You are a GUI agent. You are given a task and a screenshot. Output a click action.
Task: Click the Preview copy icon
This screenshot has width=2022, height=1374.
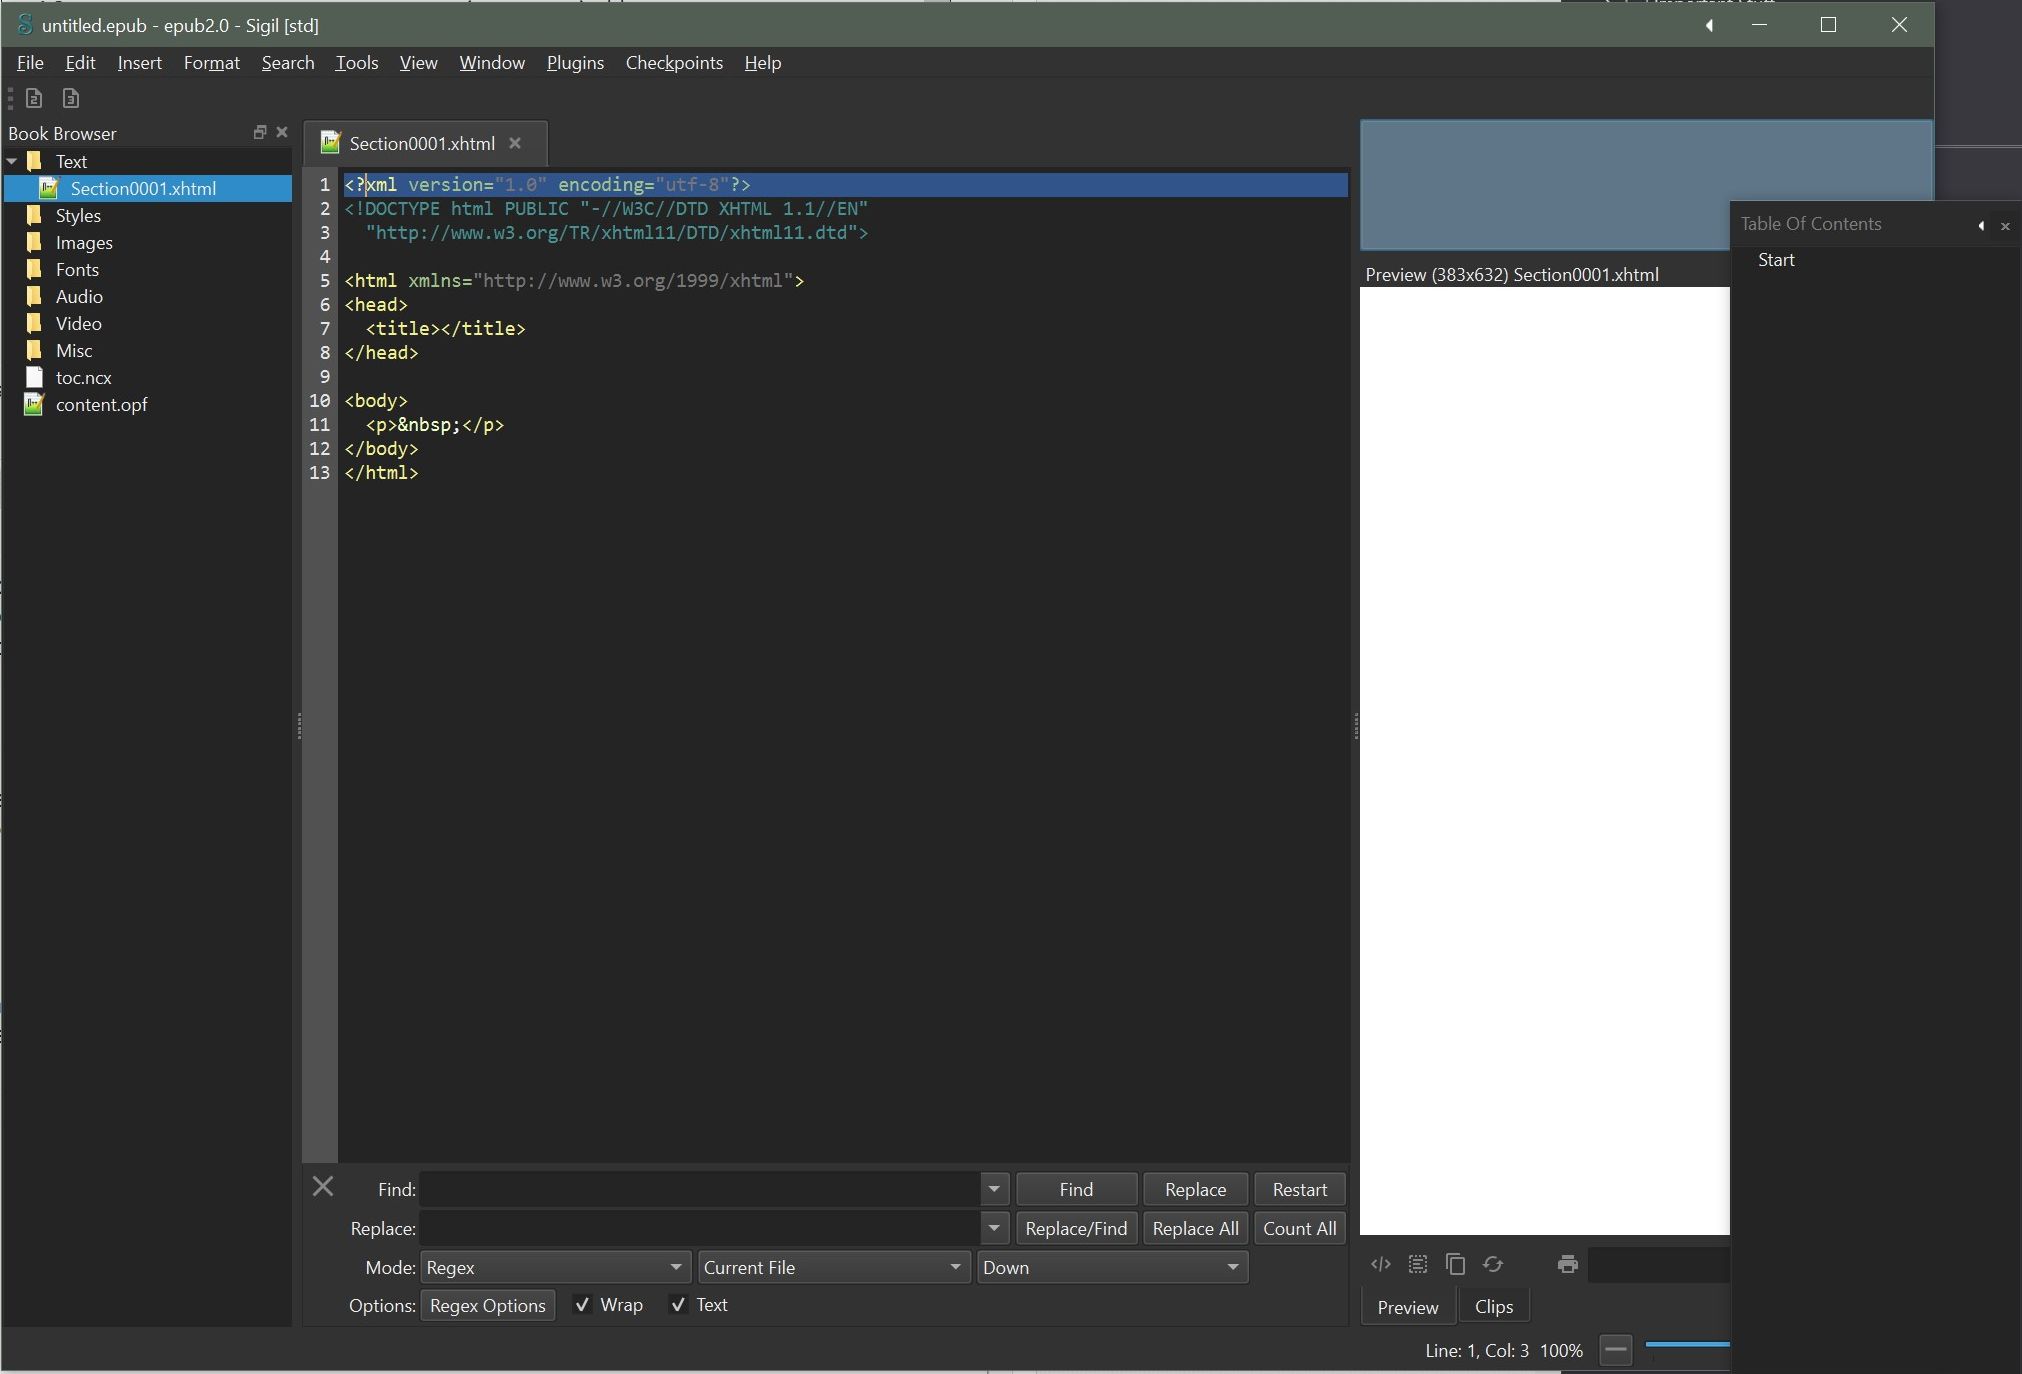[1456, 1264]
